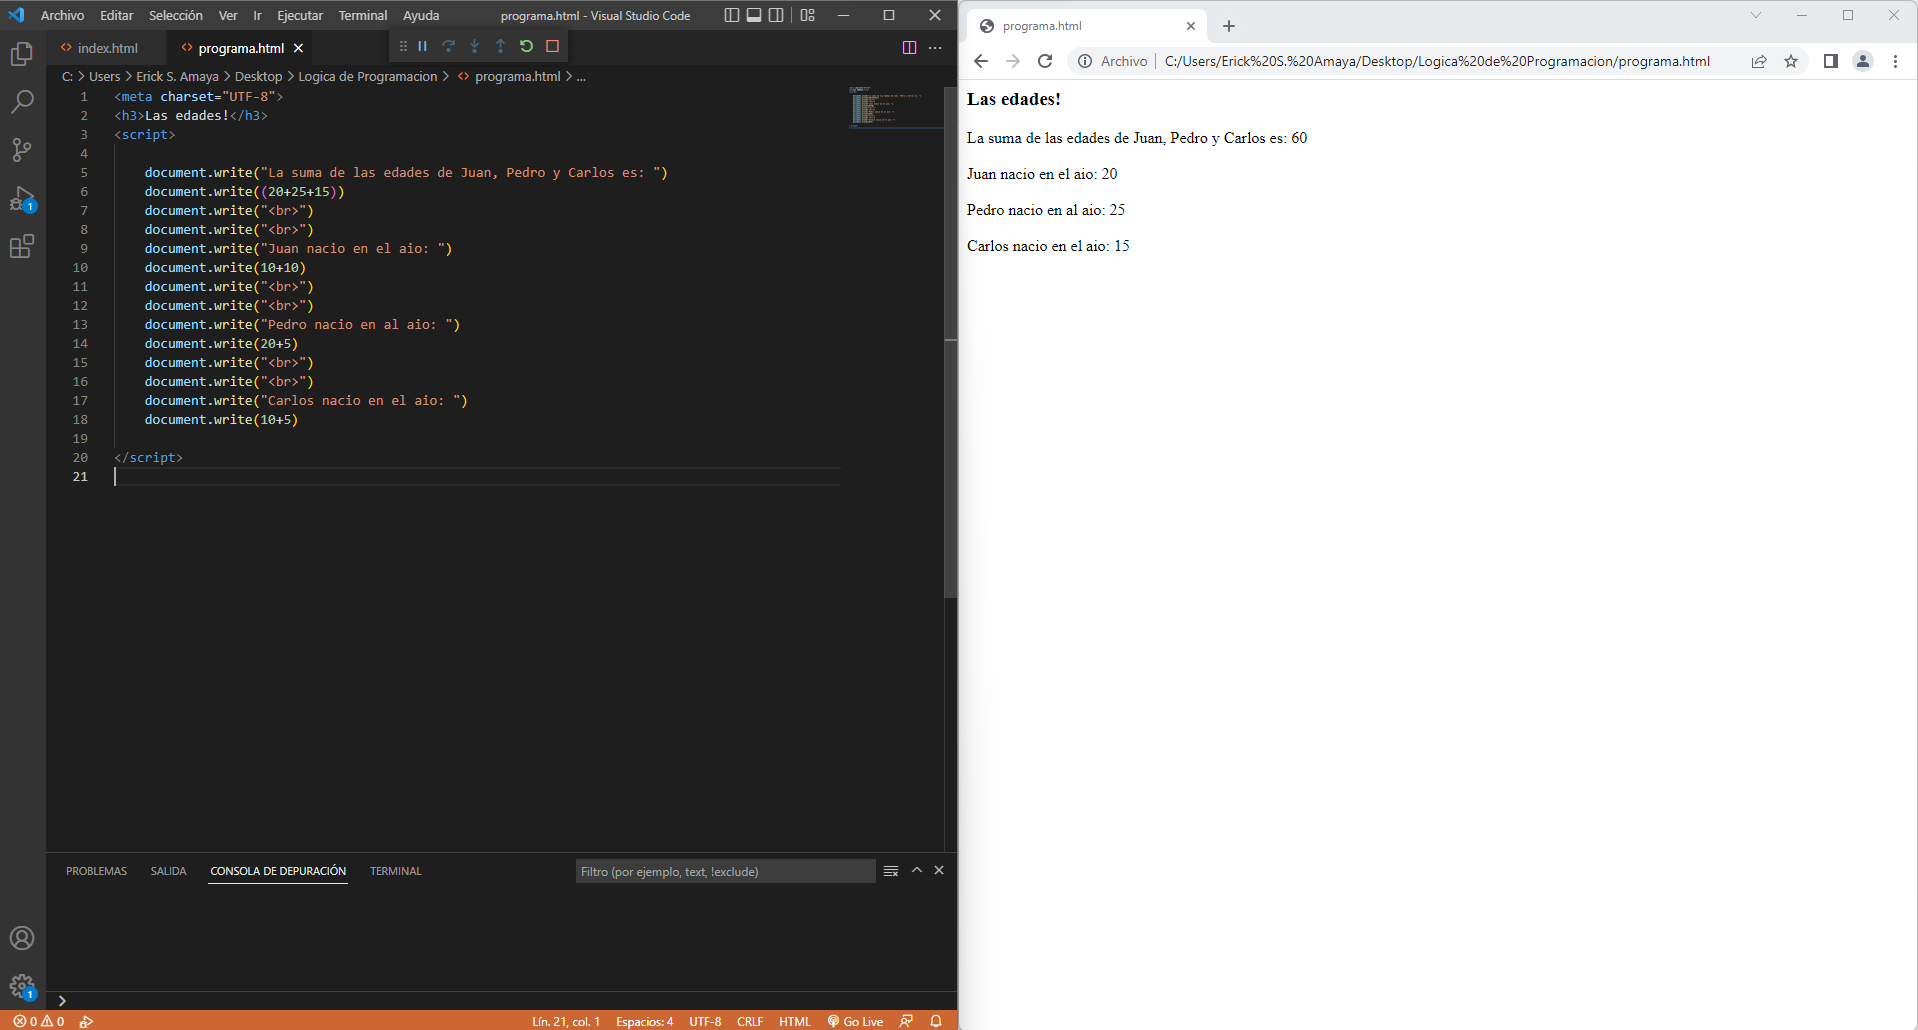Click the feedback icon in status bar
The image size is (1918, 1030).
coord(906,1021)
